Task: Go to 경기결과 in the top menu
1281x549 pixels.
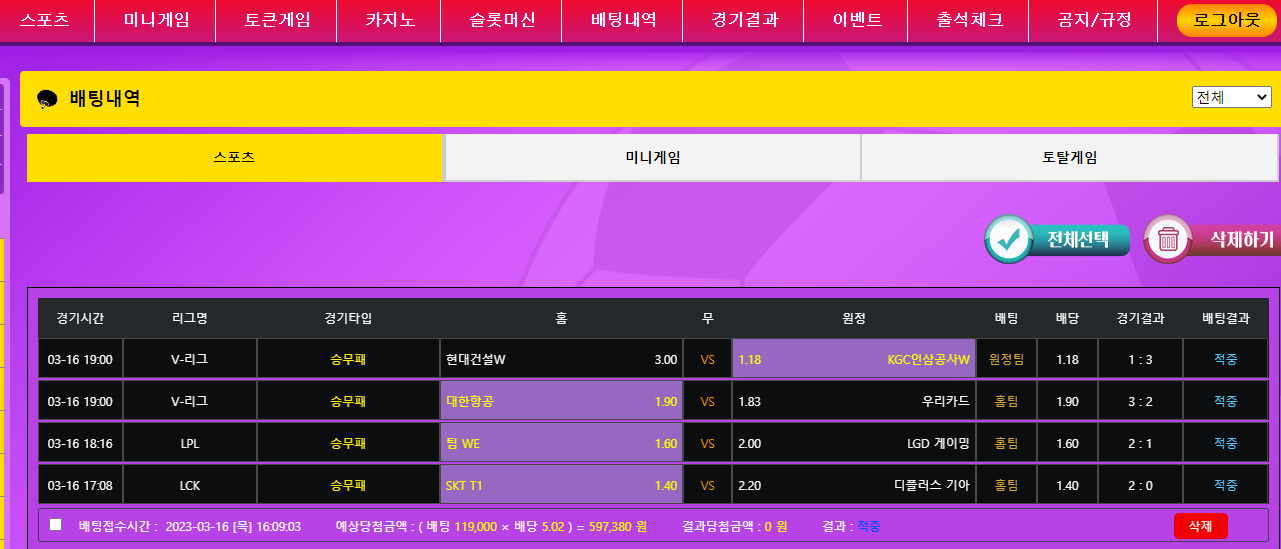Action: tap(745, 20)
